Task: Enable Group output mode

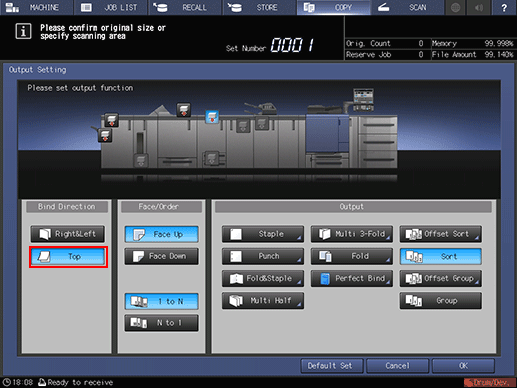Action: [441, 301]
